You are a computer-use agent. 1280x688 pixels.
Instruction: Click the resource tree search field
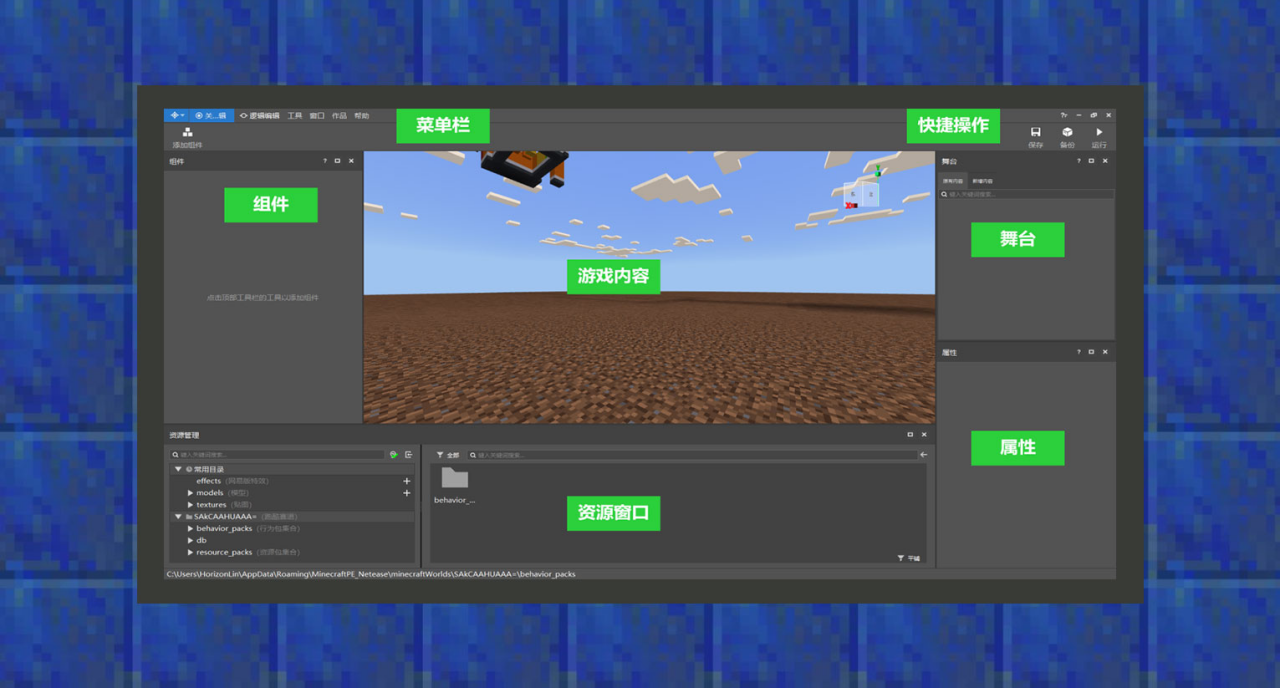pyautogui.click(x=277, y=455)
